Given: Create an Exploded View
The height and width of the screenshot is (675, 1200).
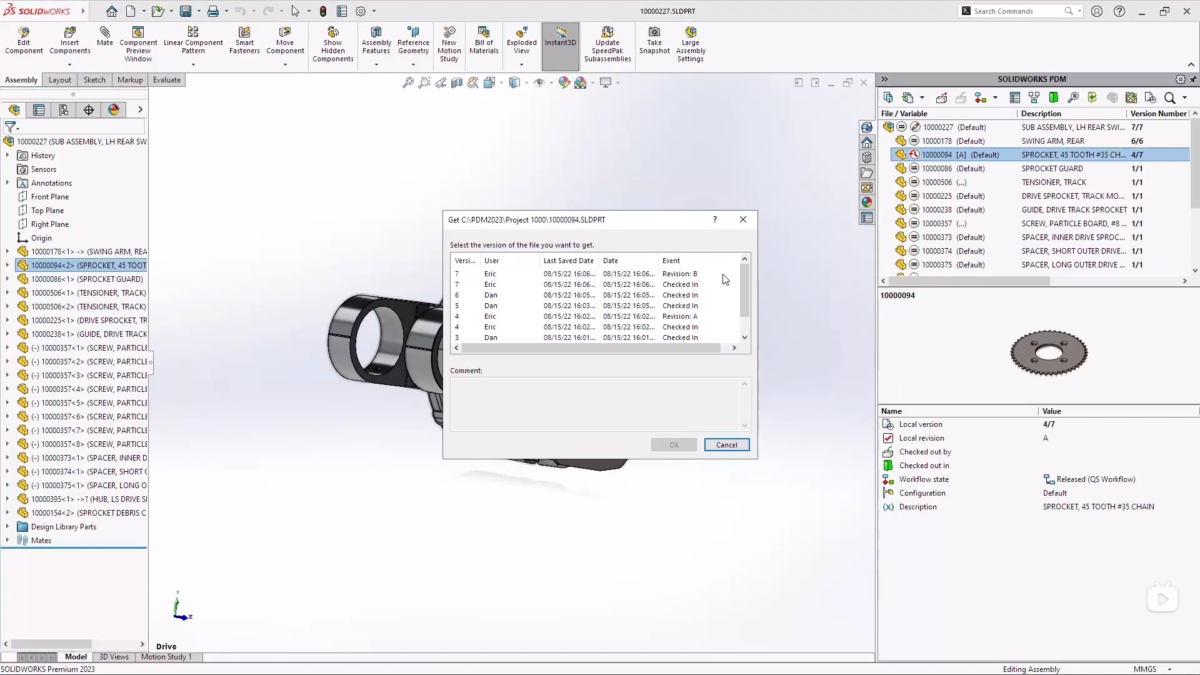Looking at the screenshot, I should click(x=521, y=40).
